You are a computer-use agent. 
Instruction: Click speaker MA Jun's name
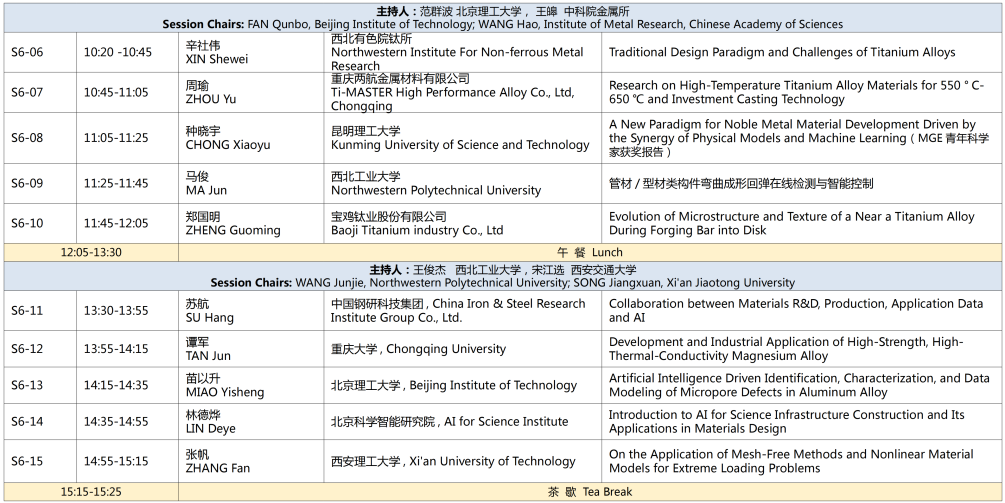point(206,190)
